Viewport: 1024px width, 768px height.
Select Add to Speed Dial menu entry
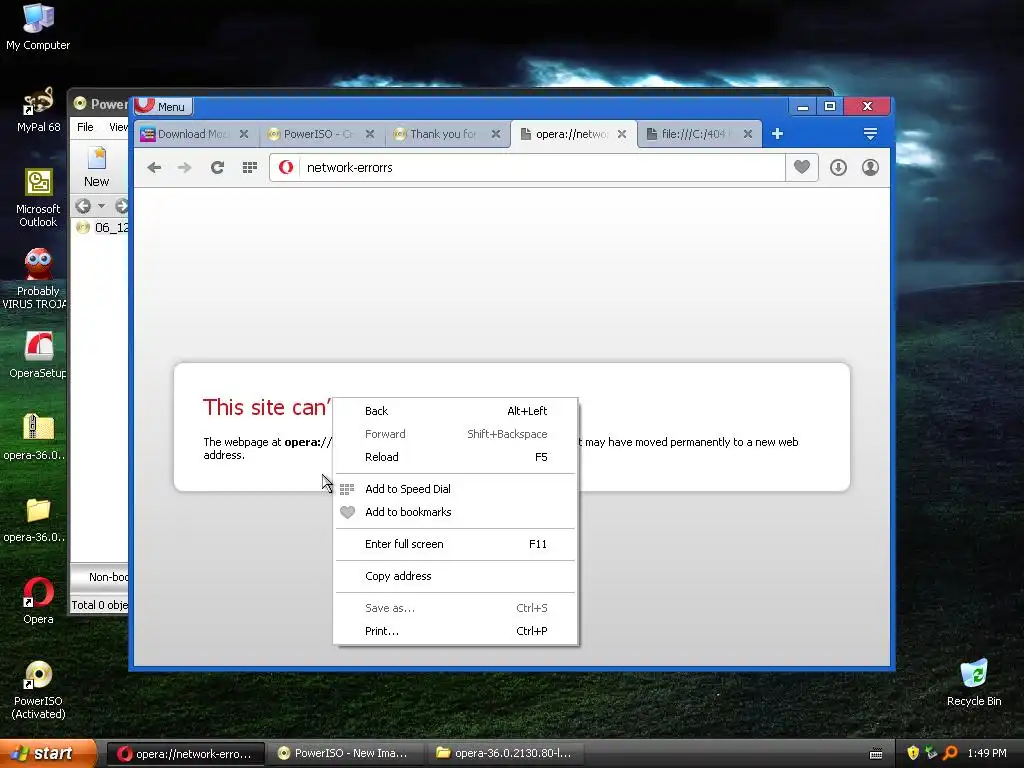(455, 489)
